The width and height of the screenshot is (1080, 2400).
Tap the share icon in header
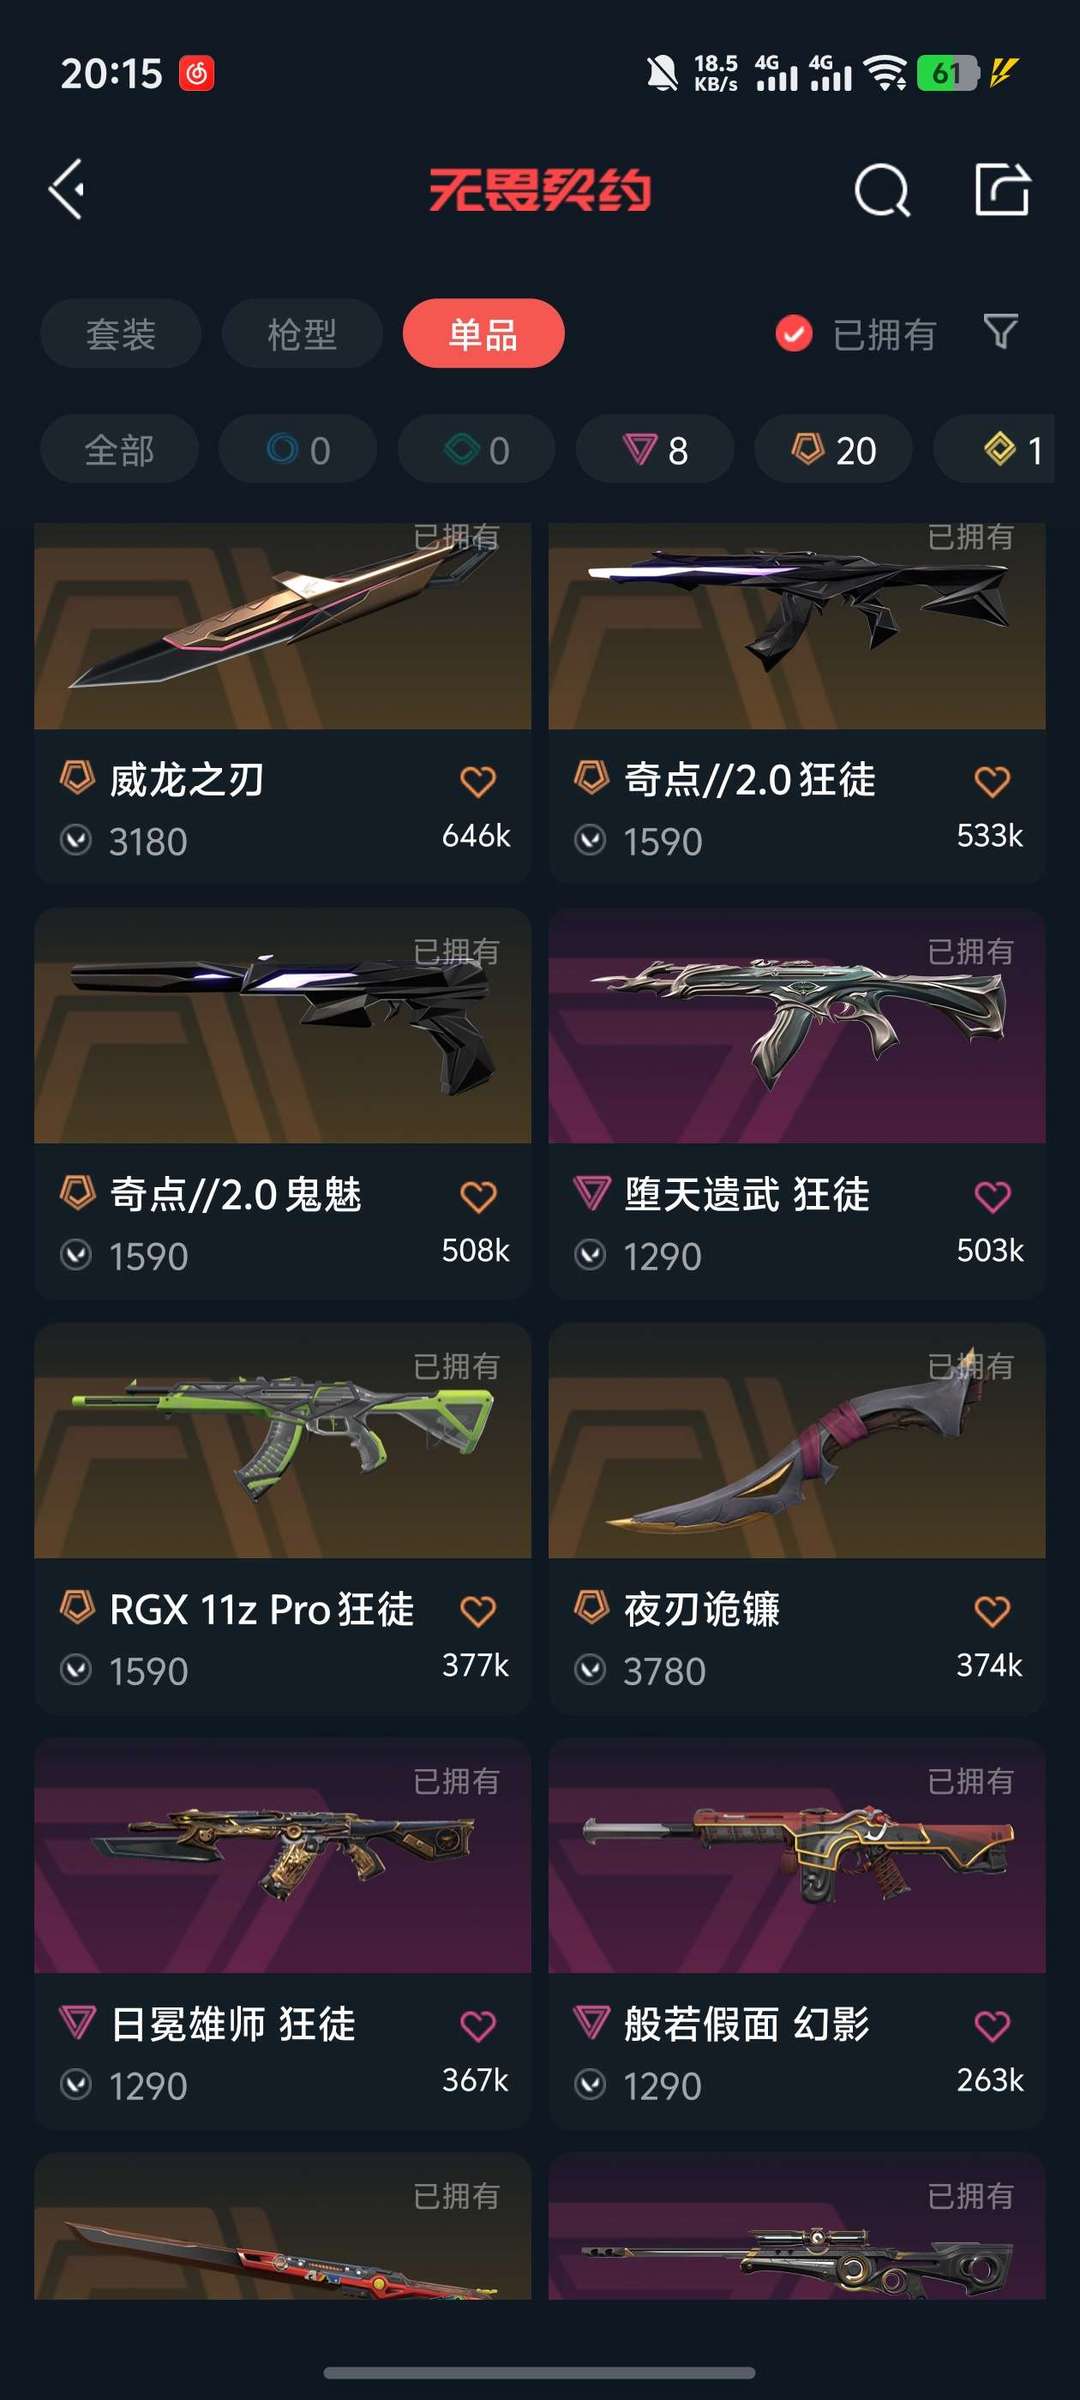click(x=1002, y=189)
